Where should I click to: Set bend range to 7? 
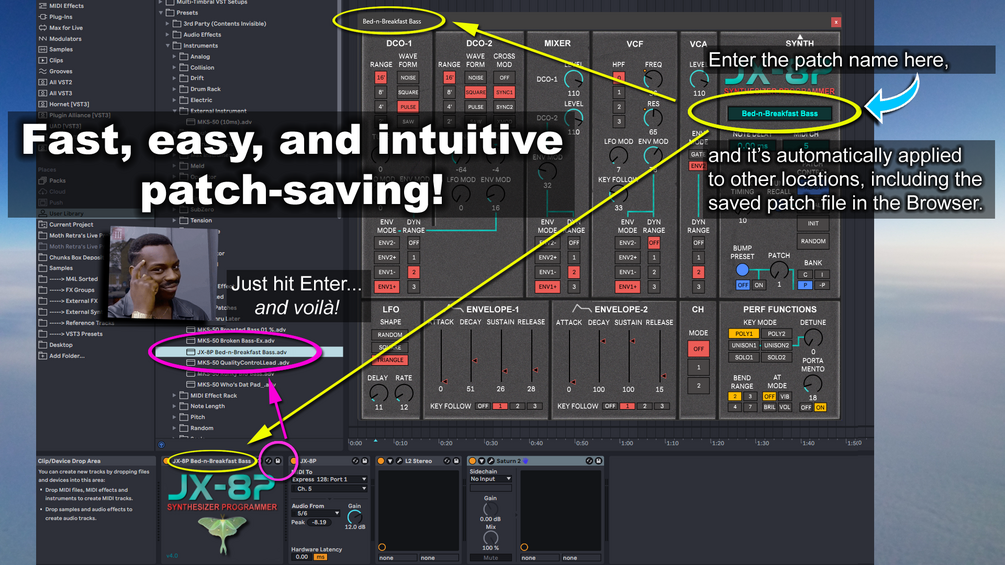[x=749, y=407]
